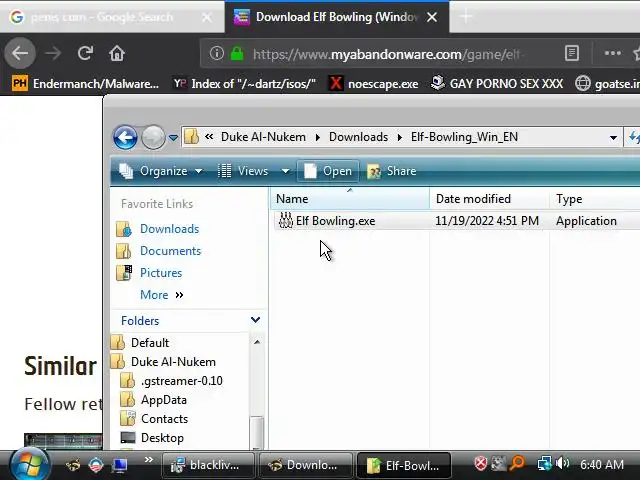Close the Google Search tab
Viewport: 640px width, 480px height.
207,17
